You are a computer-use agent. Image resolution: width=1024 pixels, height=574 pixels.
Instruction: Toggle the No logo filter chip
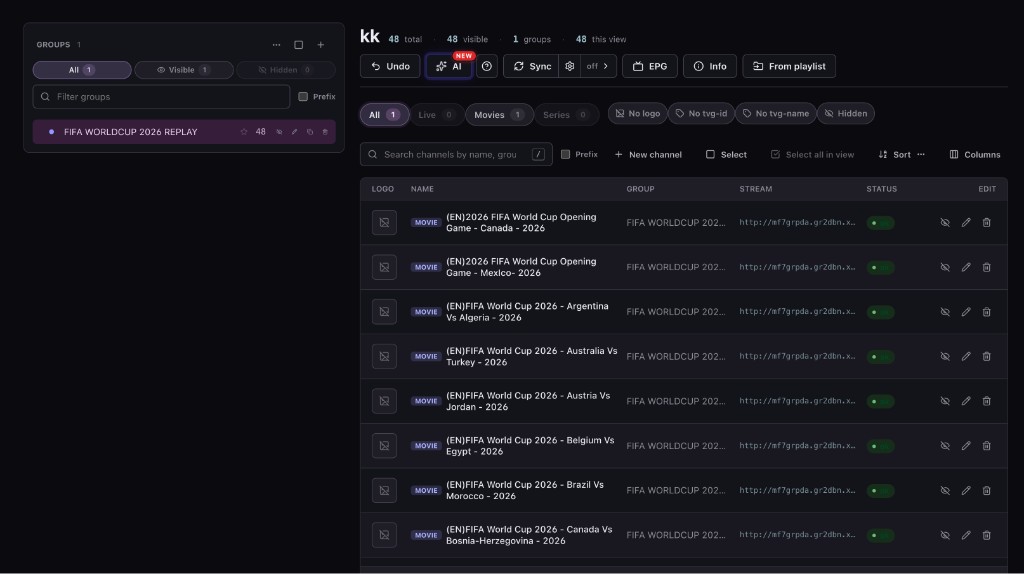coord(637,113)
